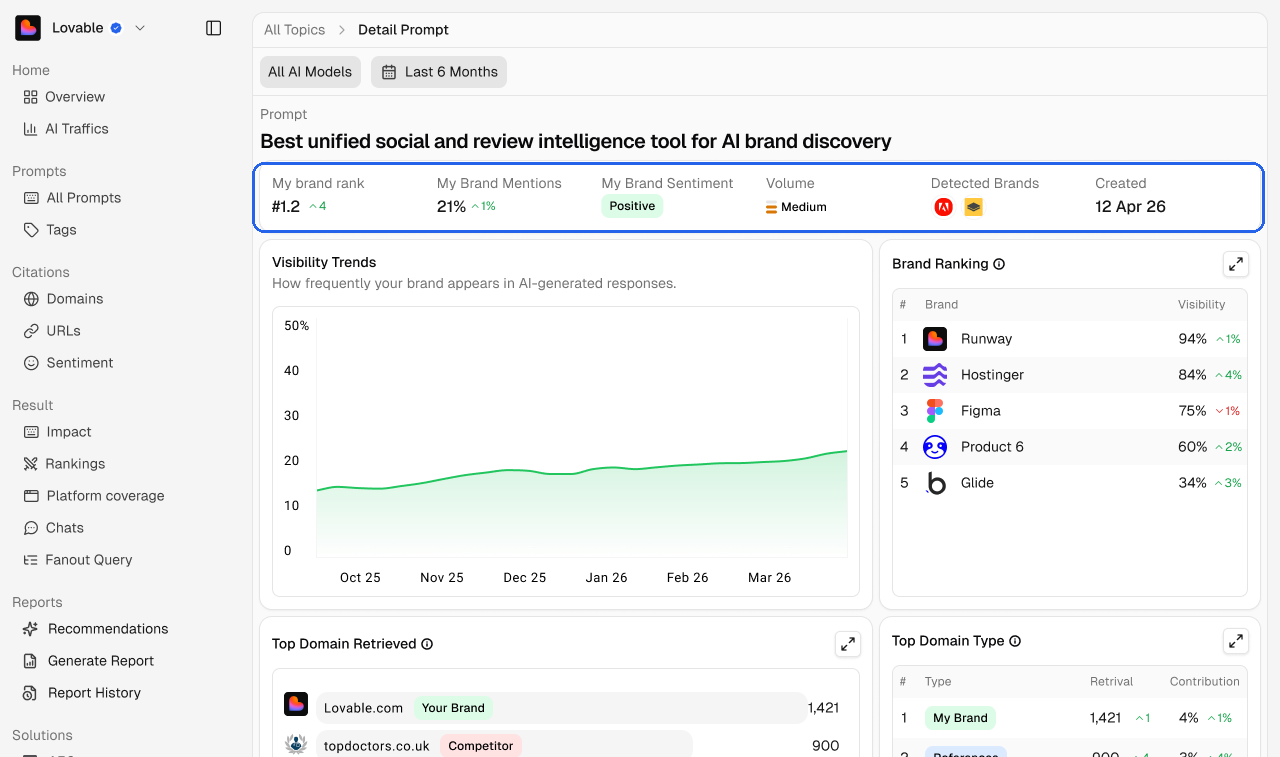Click the Recommendations sparkle icon
The height and width of the screenshot is (757, 1280).
(x=31, y=629)
